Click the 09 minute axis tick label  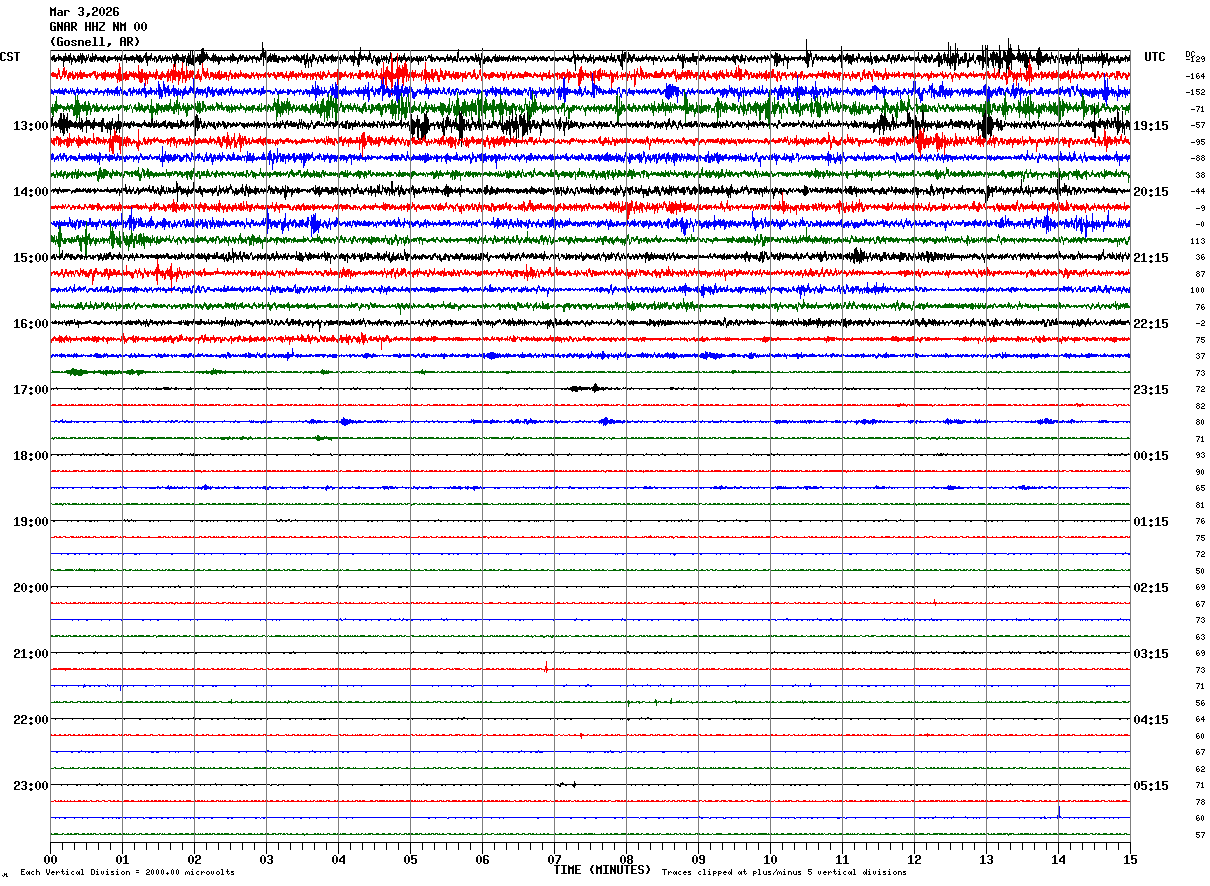[698, 859]
